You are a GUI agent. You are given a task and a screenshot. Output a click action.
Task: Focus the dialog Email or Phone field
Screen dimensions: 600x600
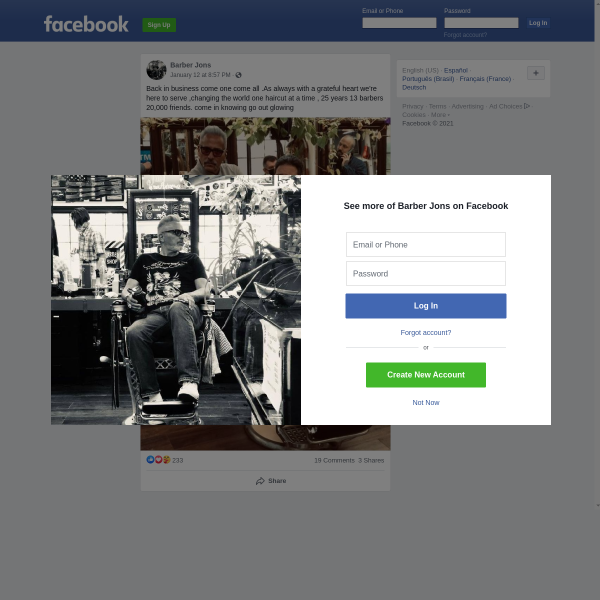[426, 245]
